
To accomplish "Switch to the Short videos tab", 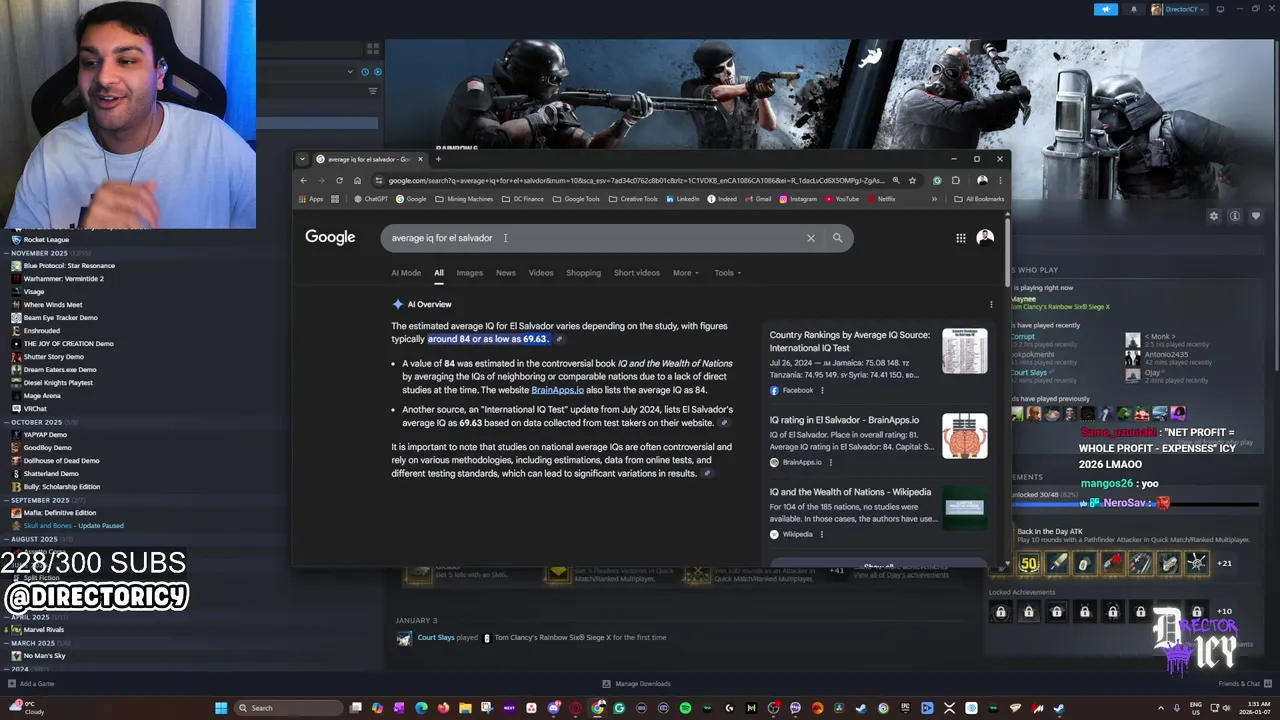I will point(637,273).
